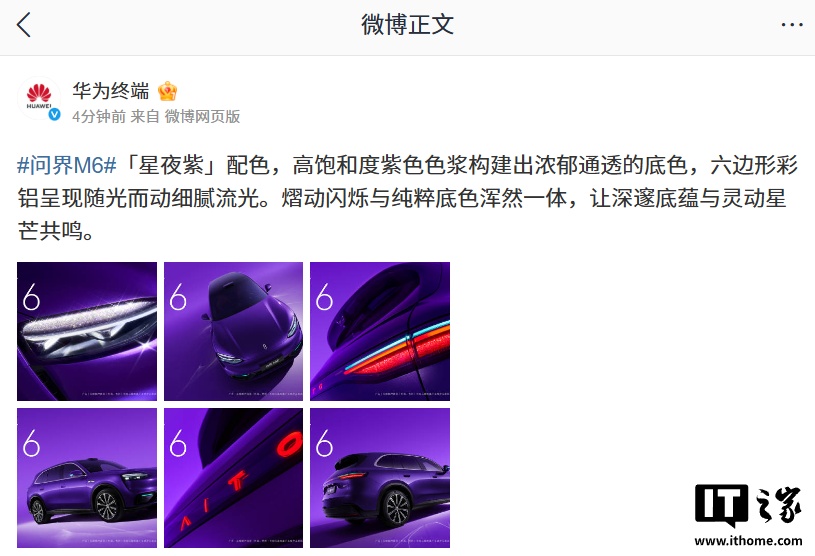Viewport: 815px width, 556px height.
Task: Open the rear side view SUV photo
Action: pyautogui.click(x=380, y=478)
